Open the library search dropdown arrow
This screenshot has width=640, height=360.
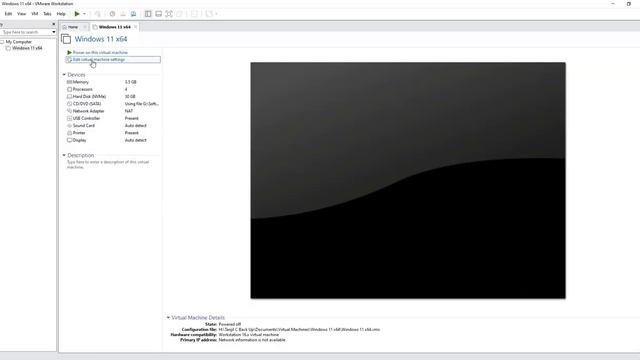53,32
